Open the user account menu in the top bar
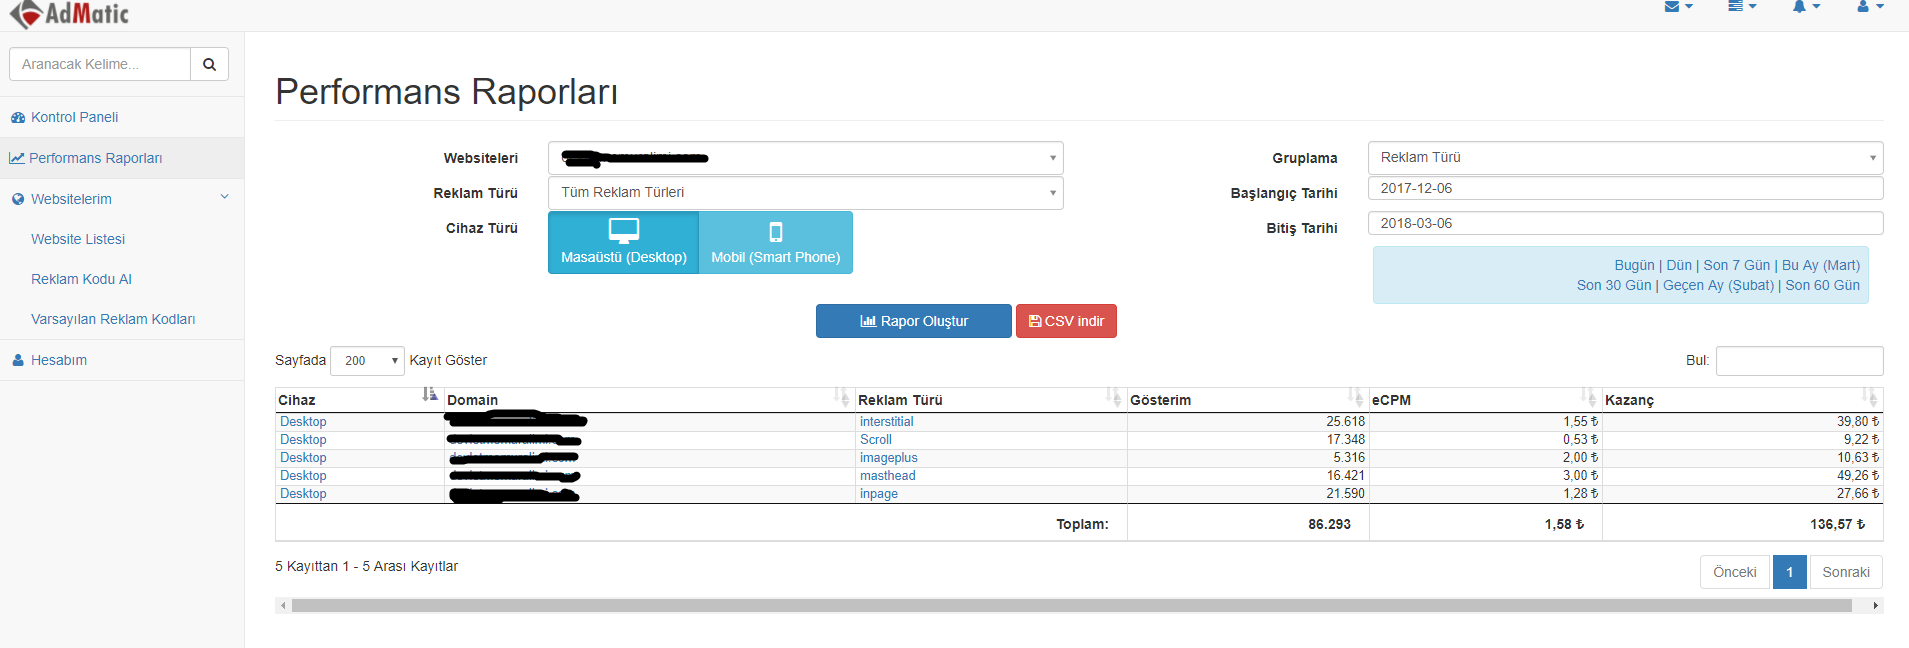 [x=1870, y=6]
